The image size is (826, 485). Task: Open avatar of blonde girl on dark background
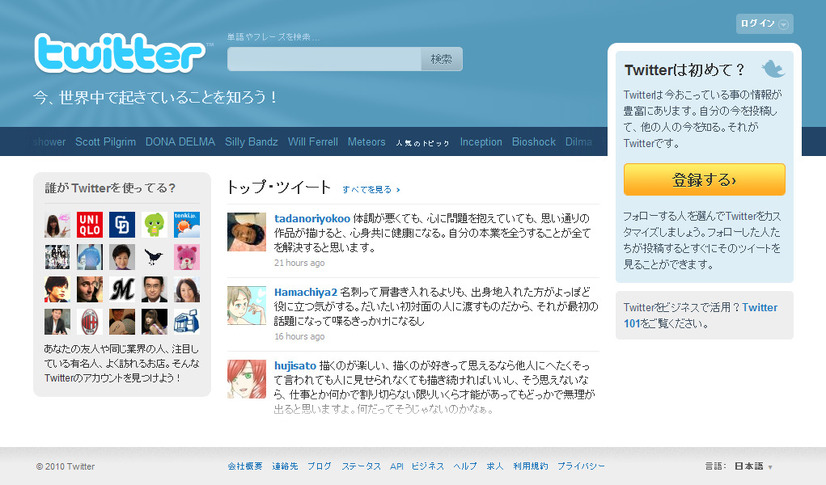(154, 322)
